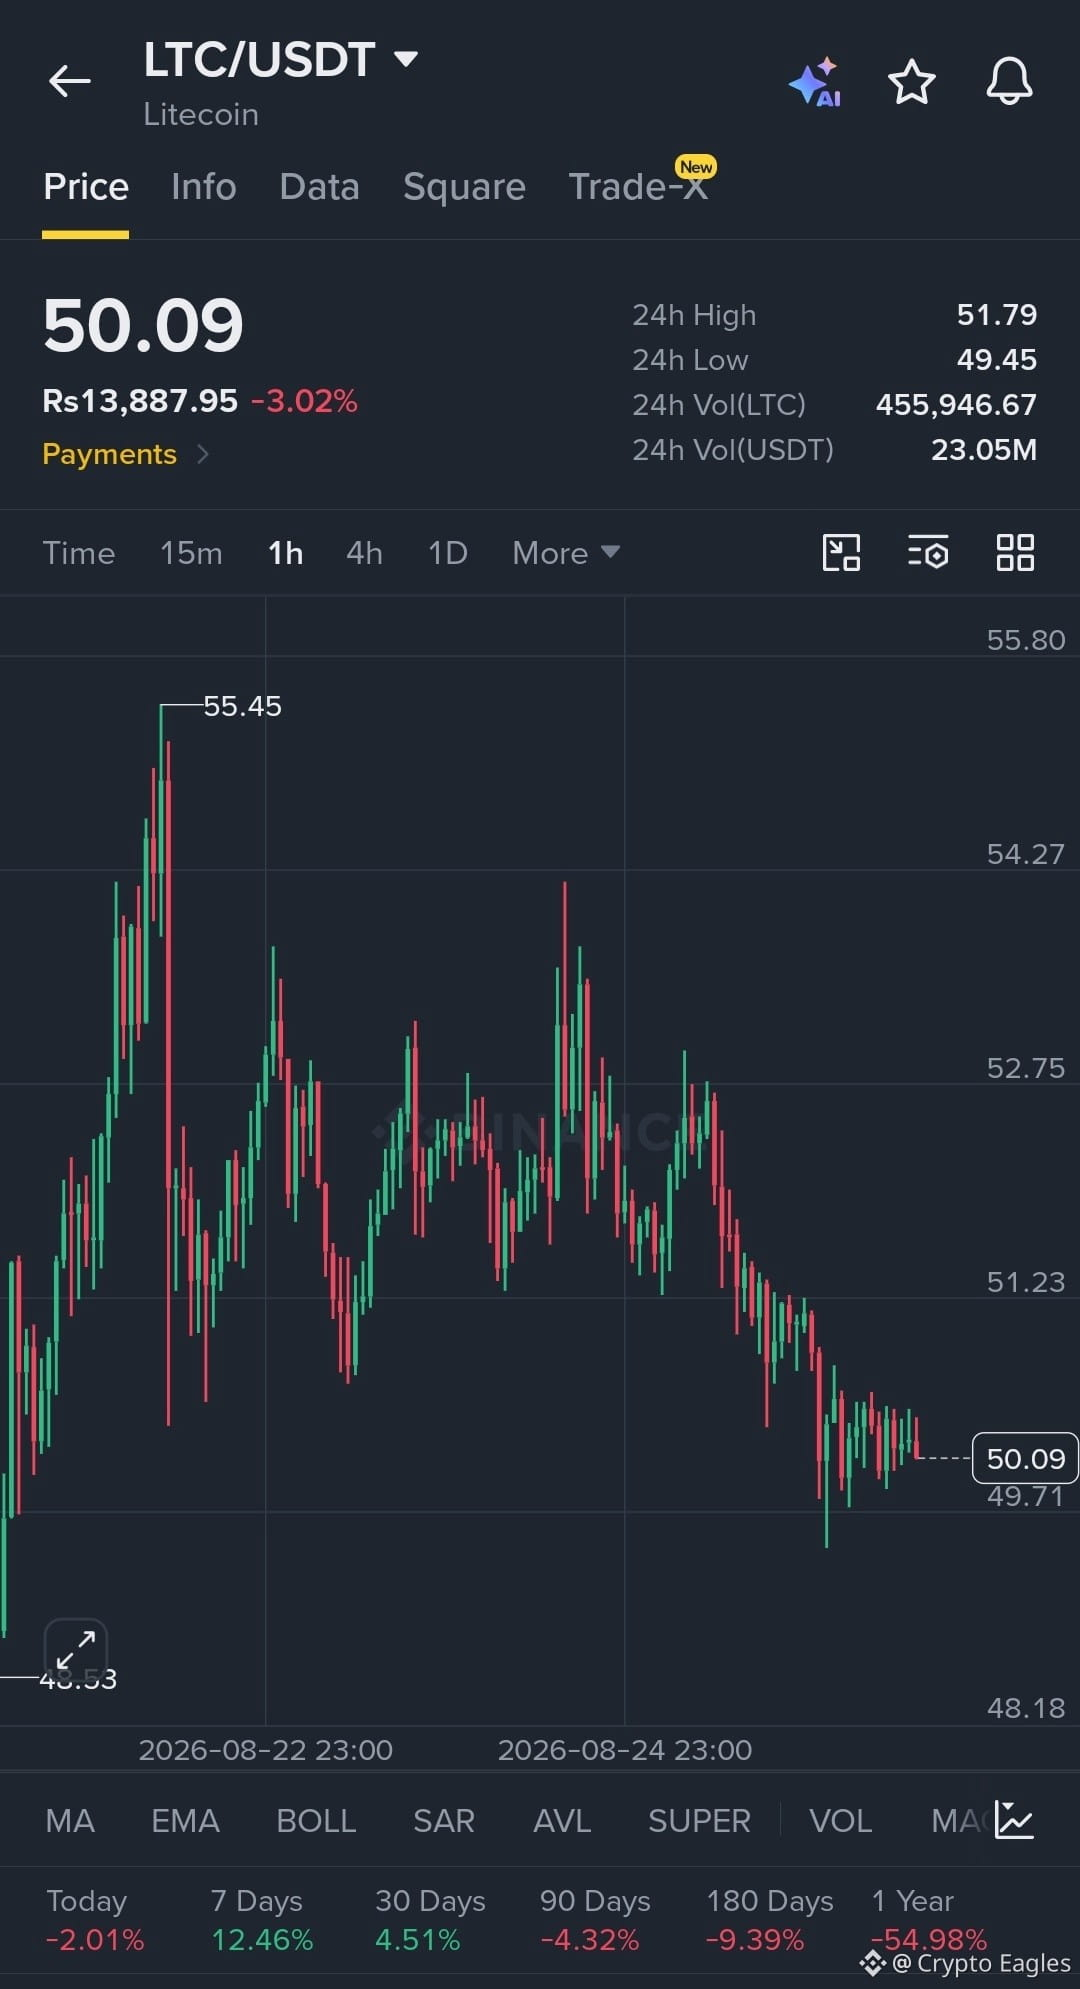
Task: Click the current price 50.09 chart label
Action: point(1025,1458)
